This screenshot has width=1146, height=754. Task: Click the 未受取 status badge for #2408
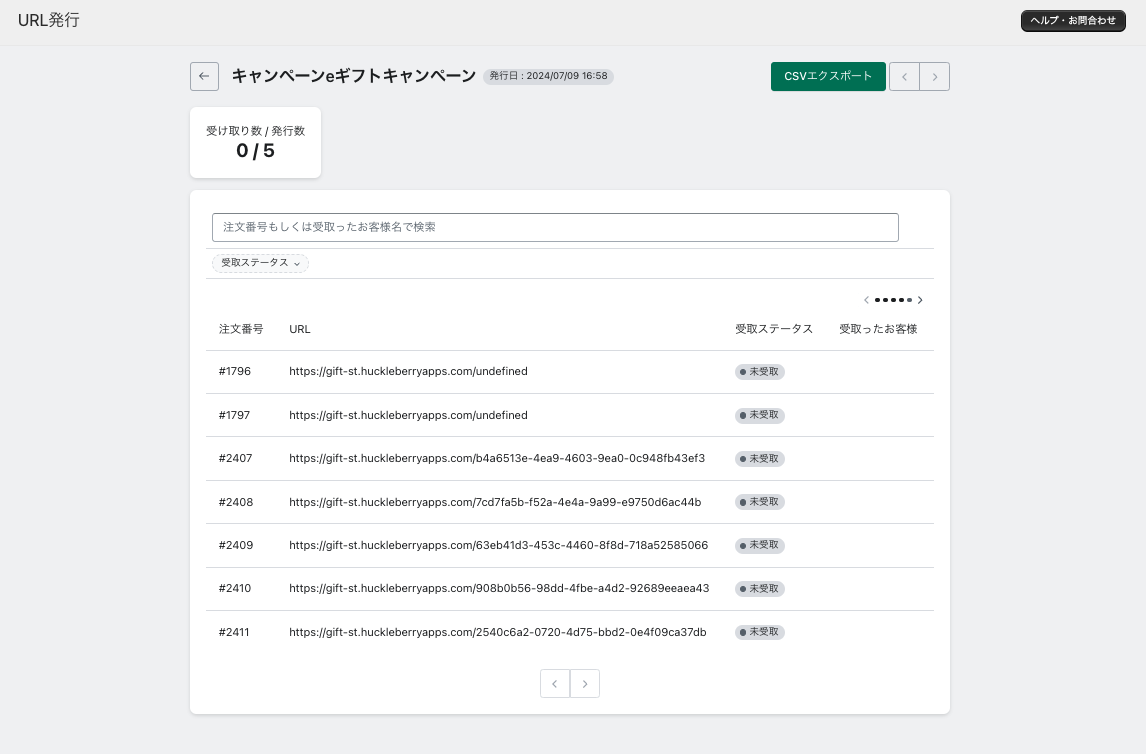pyautogui.click(x=760, y=502)
